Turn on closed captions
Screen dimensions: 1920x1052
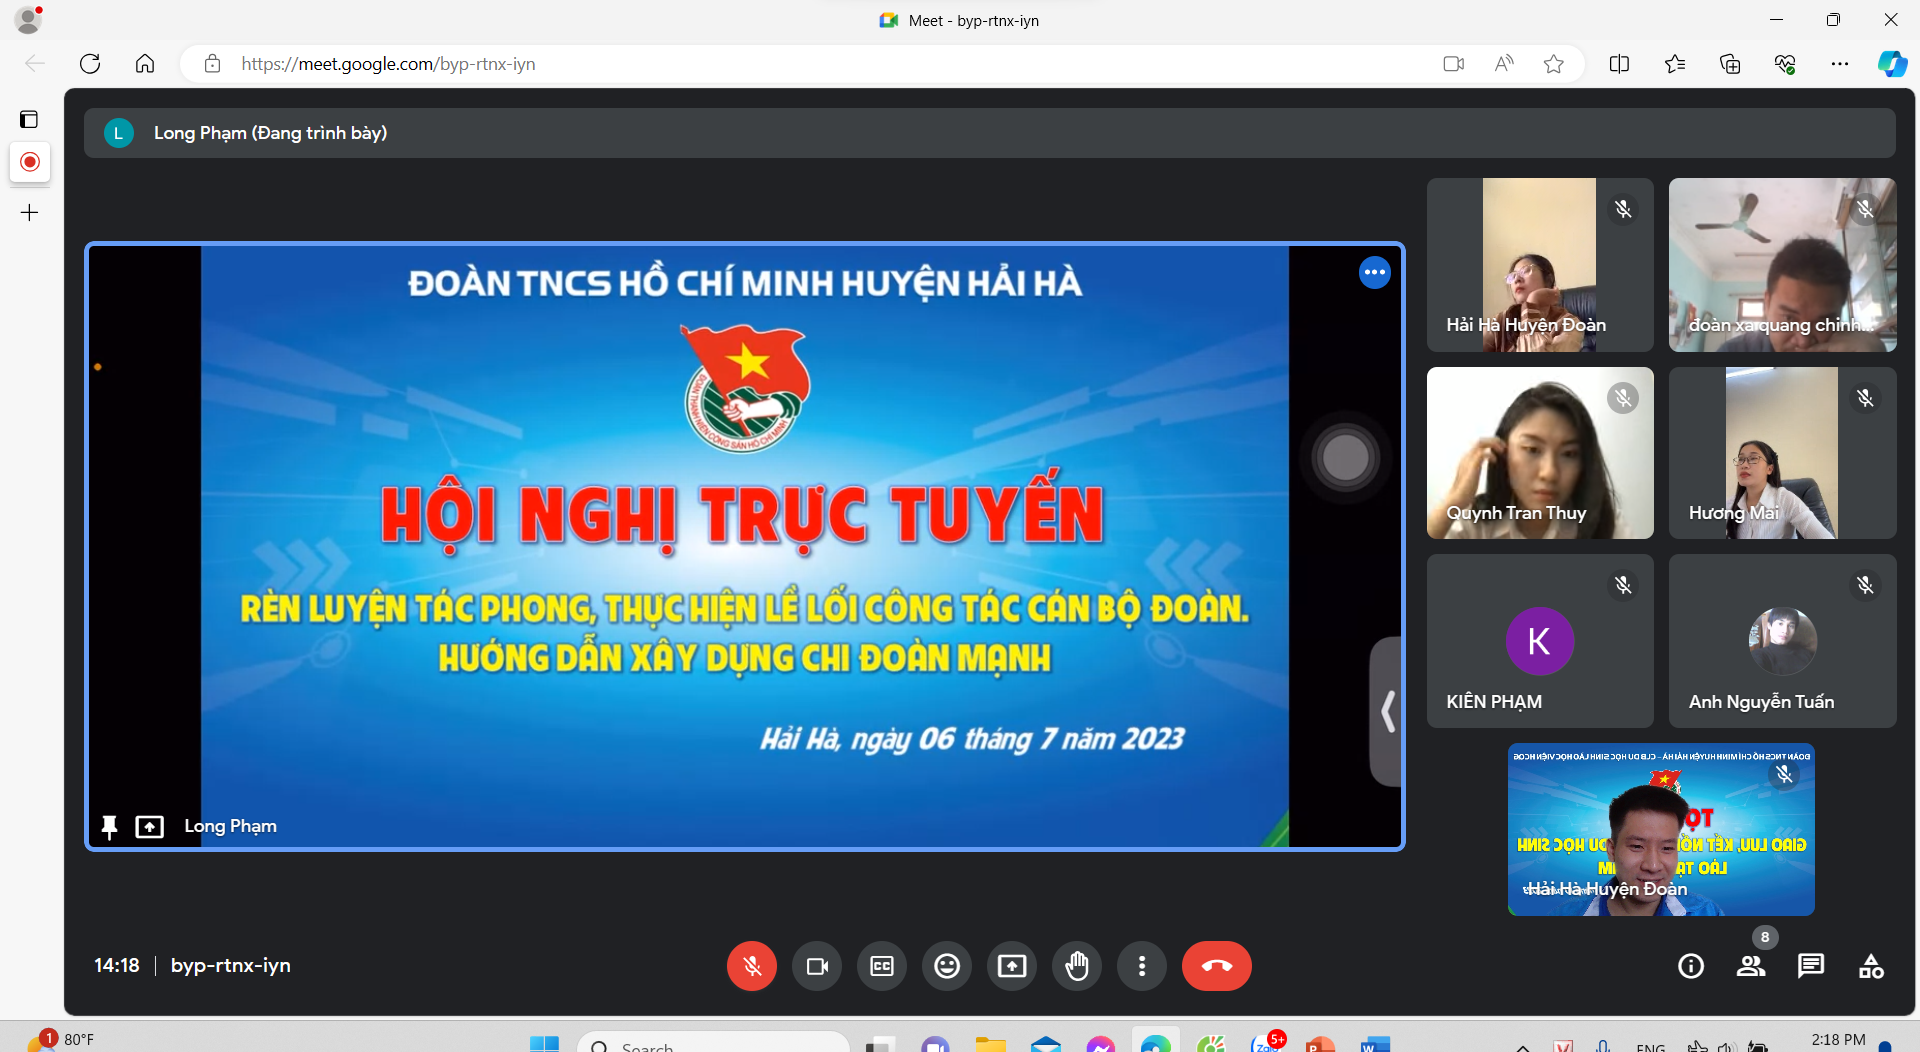882,966
